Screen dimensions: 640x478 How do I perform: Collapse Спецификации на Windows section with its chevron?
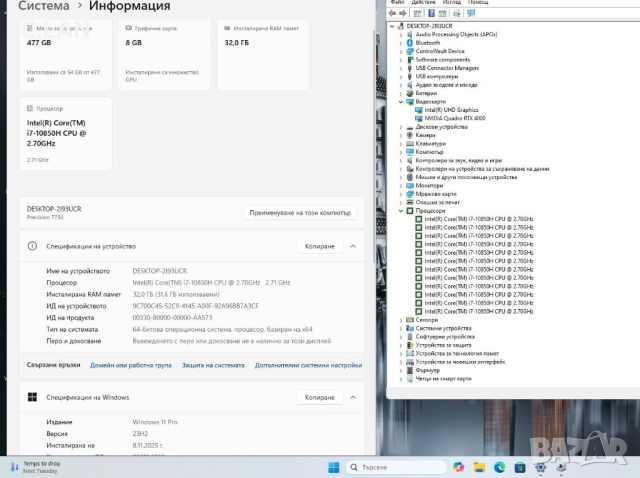tap(353, 397)
